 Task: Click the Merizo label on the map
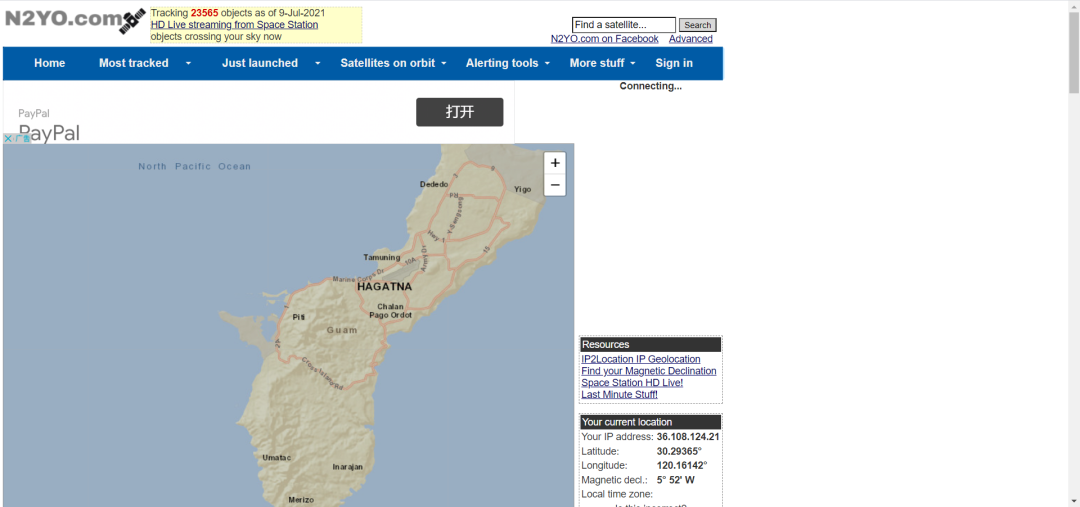301,499
